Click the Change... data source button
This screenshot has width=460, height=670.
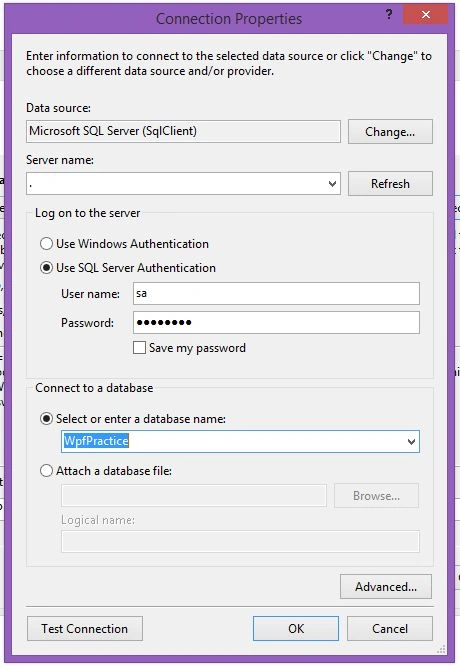coord(390,132)
